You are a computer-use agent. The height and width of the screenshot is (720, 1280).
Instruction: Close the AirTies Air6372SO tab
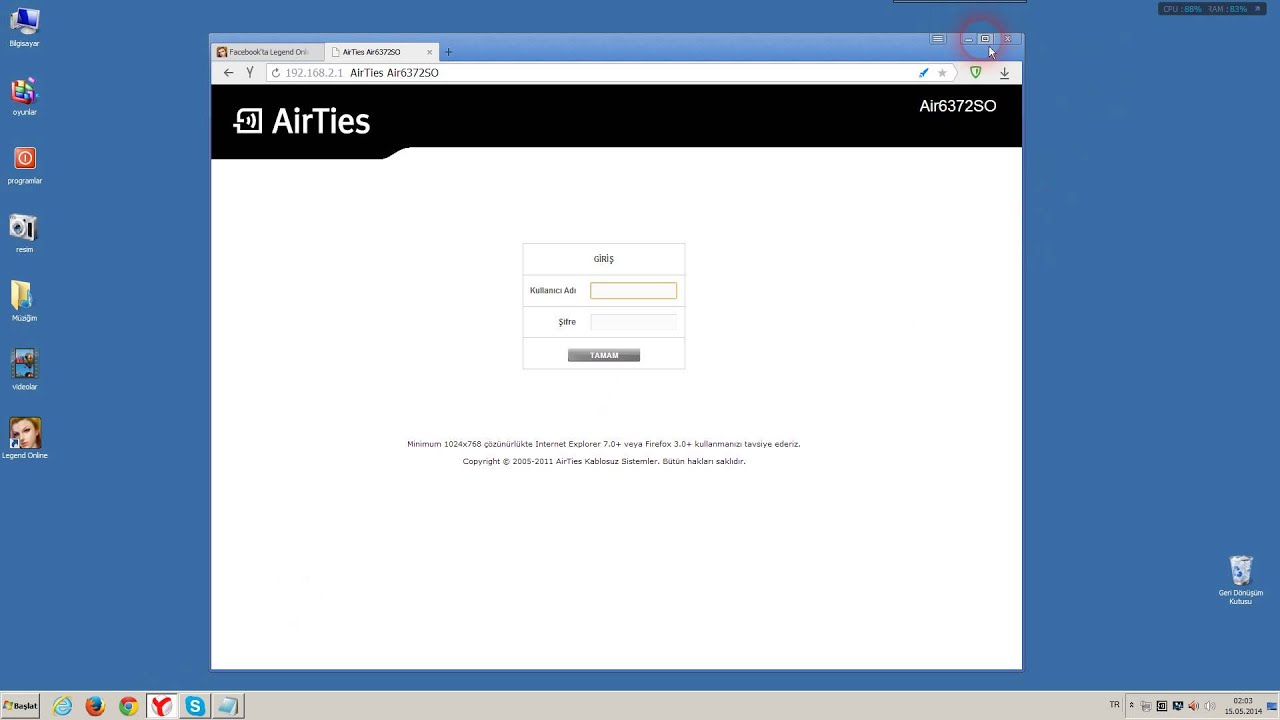pyautogui.click(x=430, y=52)
